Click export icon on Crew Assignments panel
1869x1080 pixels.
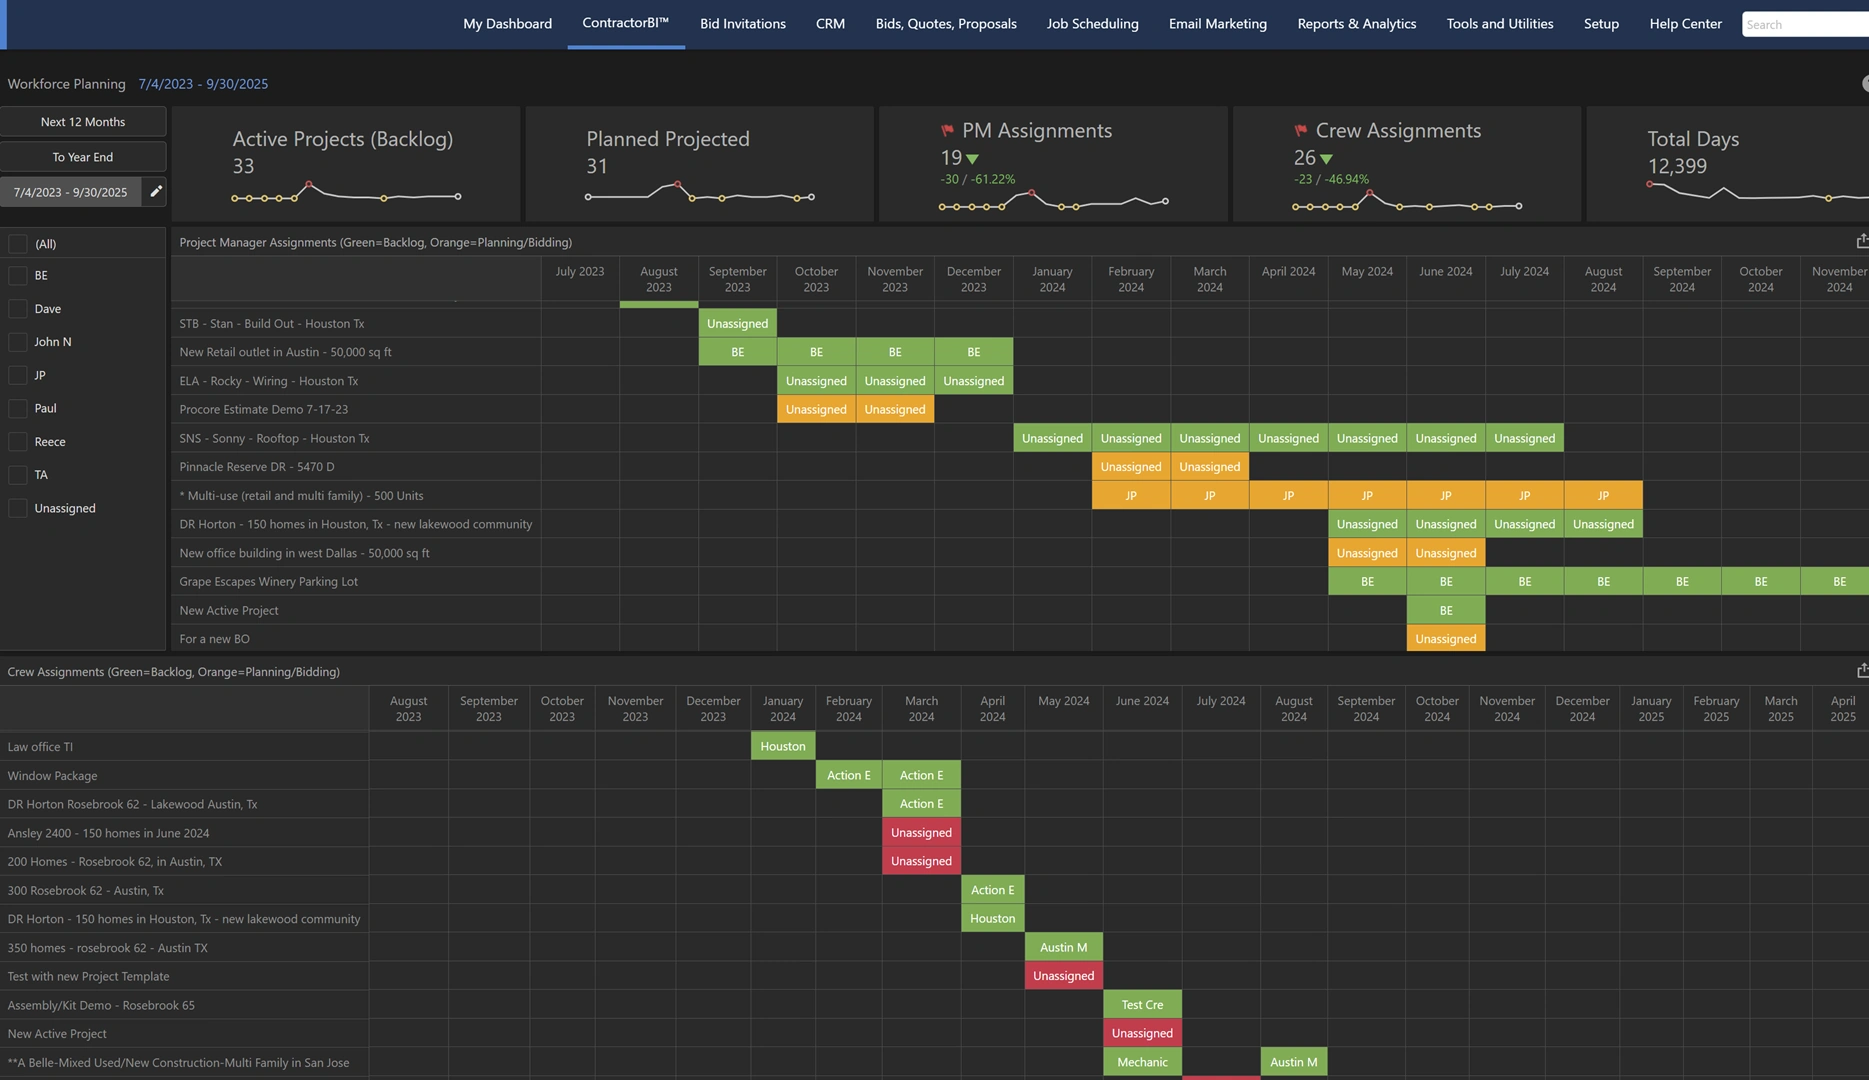tap(1861, 671)
